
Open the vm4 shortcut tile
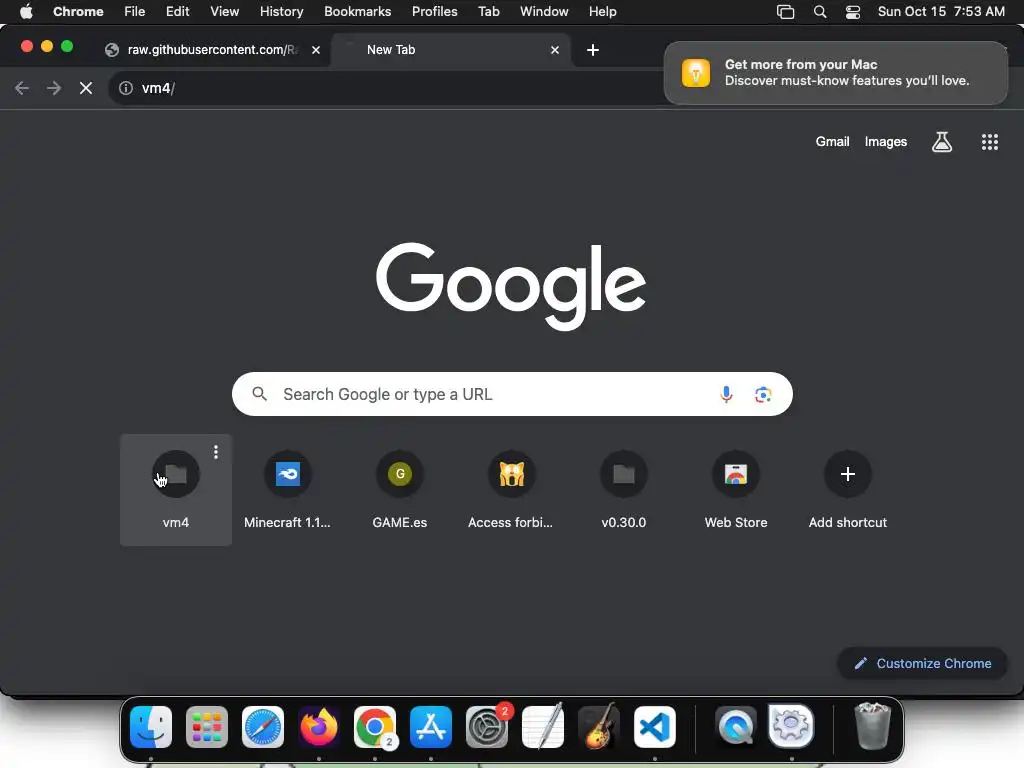176,490
